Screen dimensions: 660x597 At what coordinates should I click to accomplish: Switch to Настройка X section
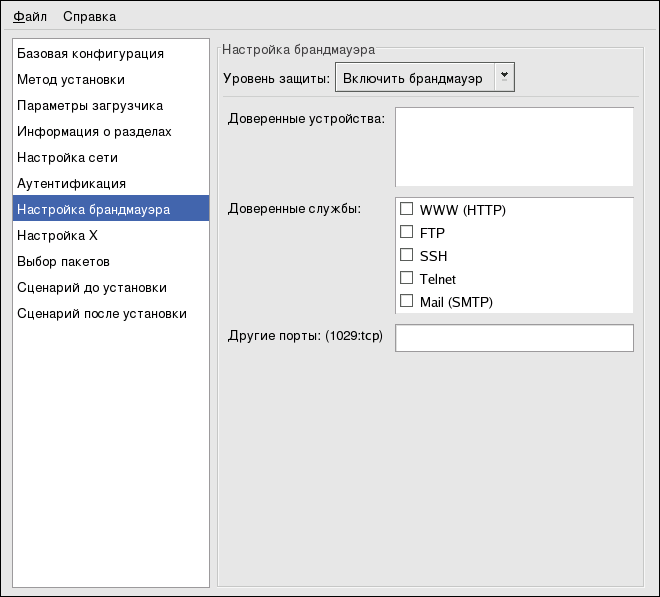57,235
